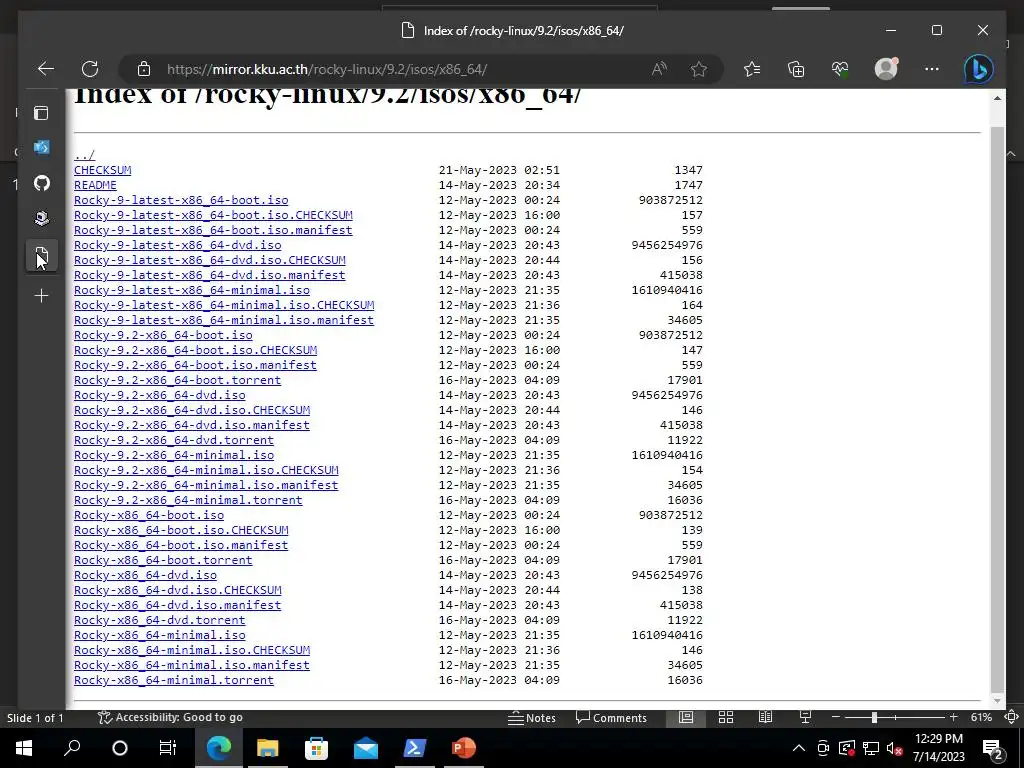This screenshot has width=1024, height=768.
Task: Open PowerShell from the taskbar
Action: tap(415, 748)
